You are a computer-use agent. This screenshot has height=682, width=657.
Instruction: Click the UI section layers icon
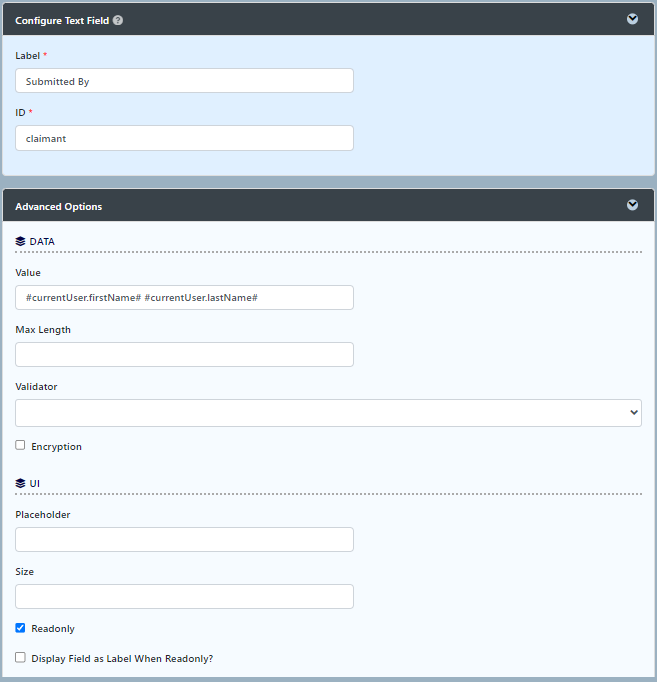click(x=20, y=483)
